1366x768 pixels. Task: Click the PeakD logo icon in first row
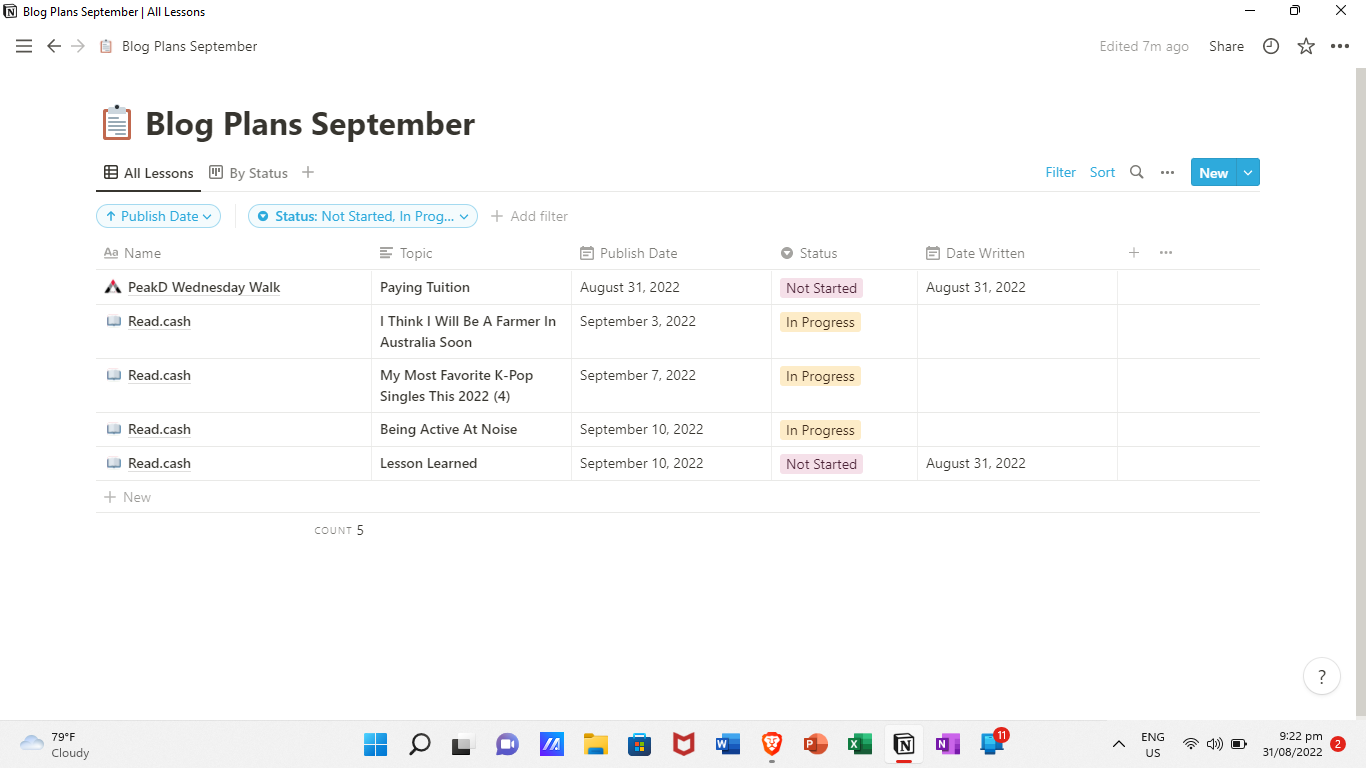click(x=113, y=287)
